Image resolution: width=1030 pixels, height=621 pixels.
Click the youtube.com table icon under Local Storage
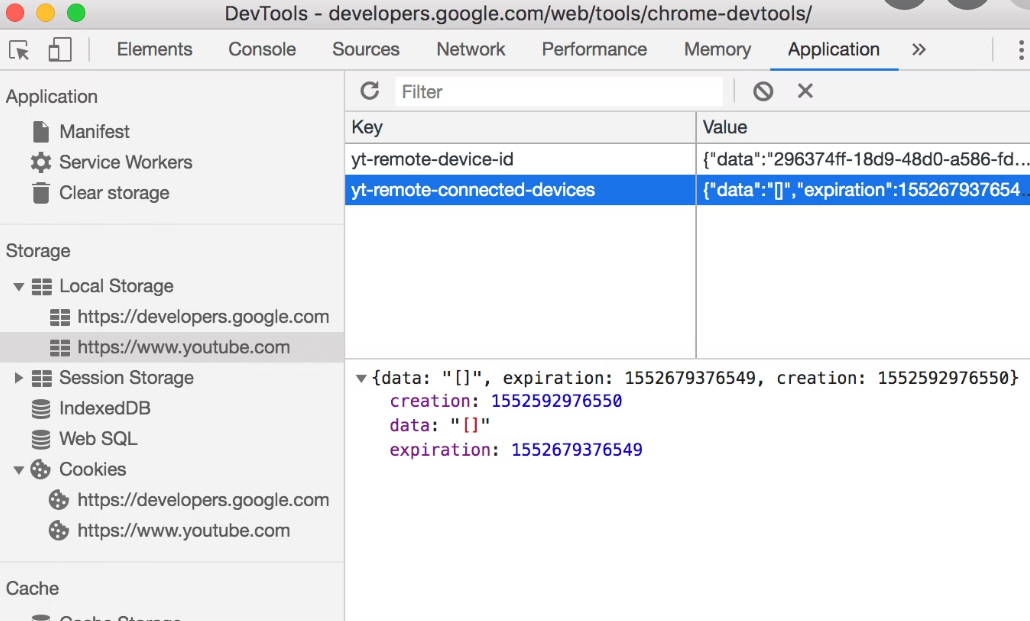60,348
